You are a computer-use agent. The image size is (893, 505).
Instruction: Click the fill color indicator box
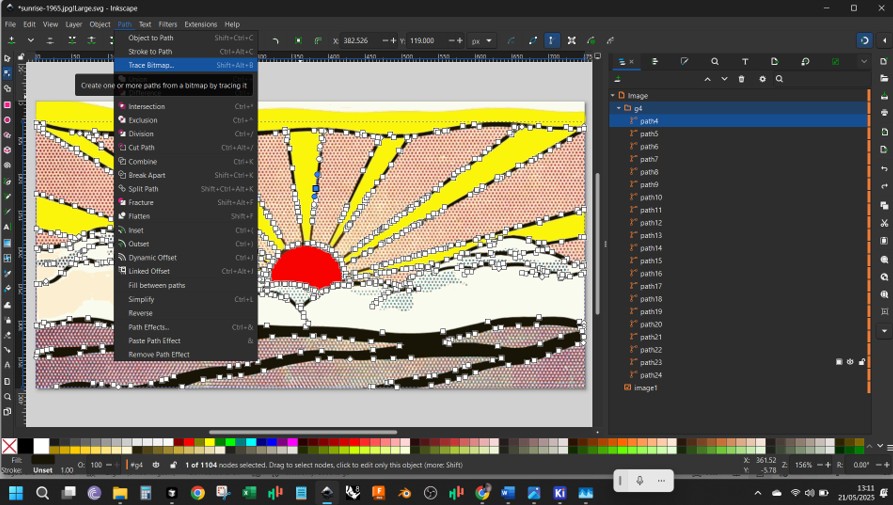tap(43, 460)
